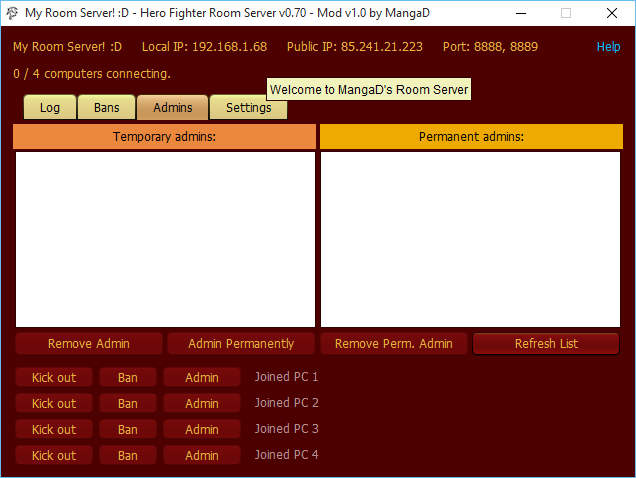Refresh the admin list

pyautogui.click(x=546, y=344)
